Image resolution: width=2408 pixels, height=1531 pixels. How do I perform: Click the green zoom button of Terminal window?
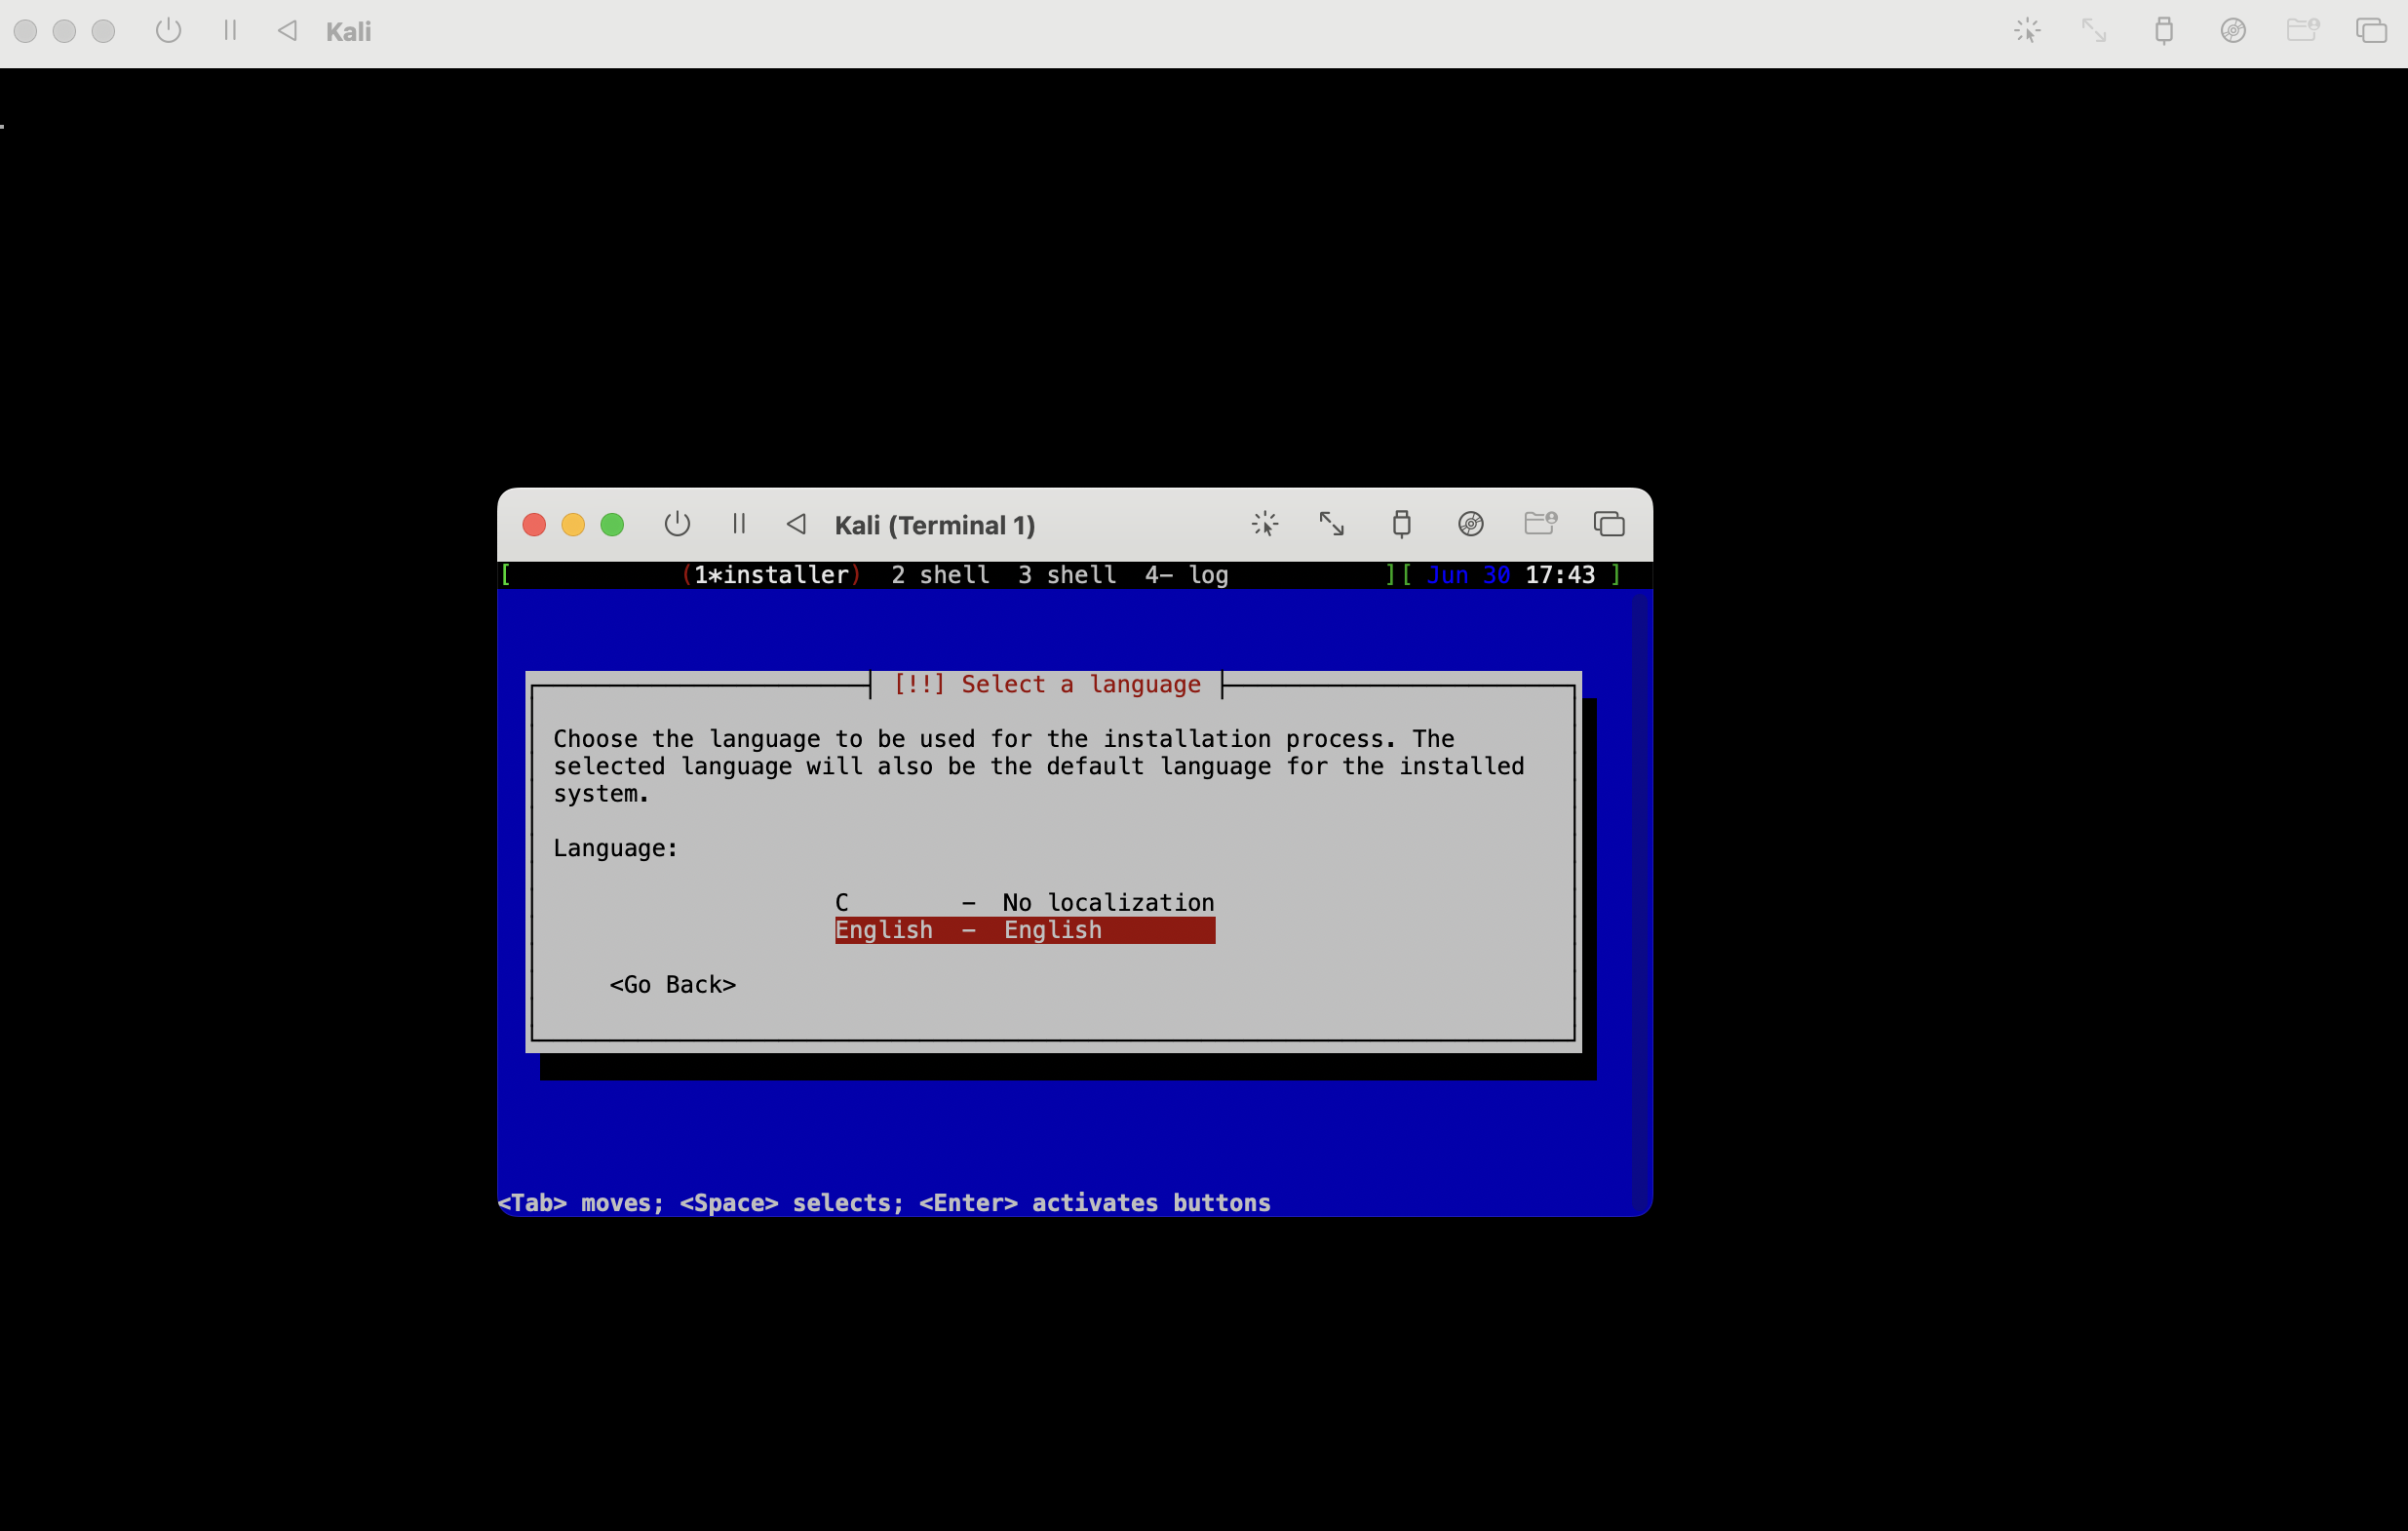point(612,525)
